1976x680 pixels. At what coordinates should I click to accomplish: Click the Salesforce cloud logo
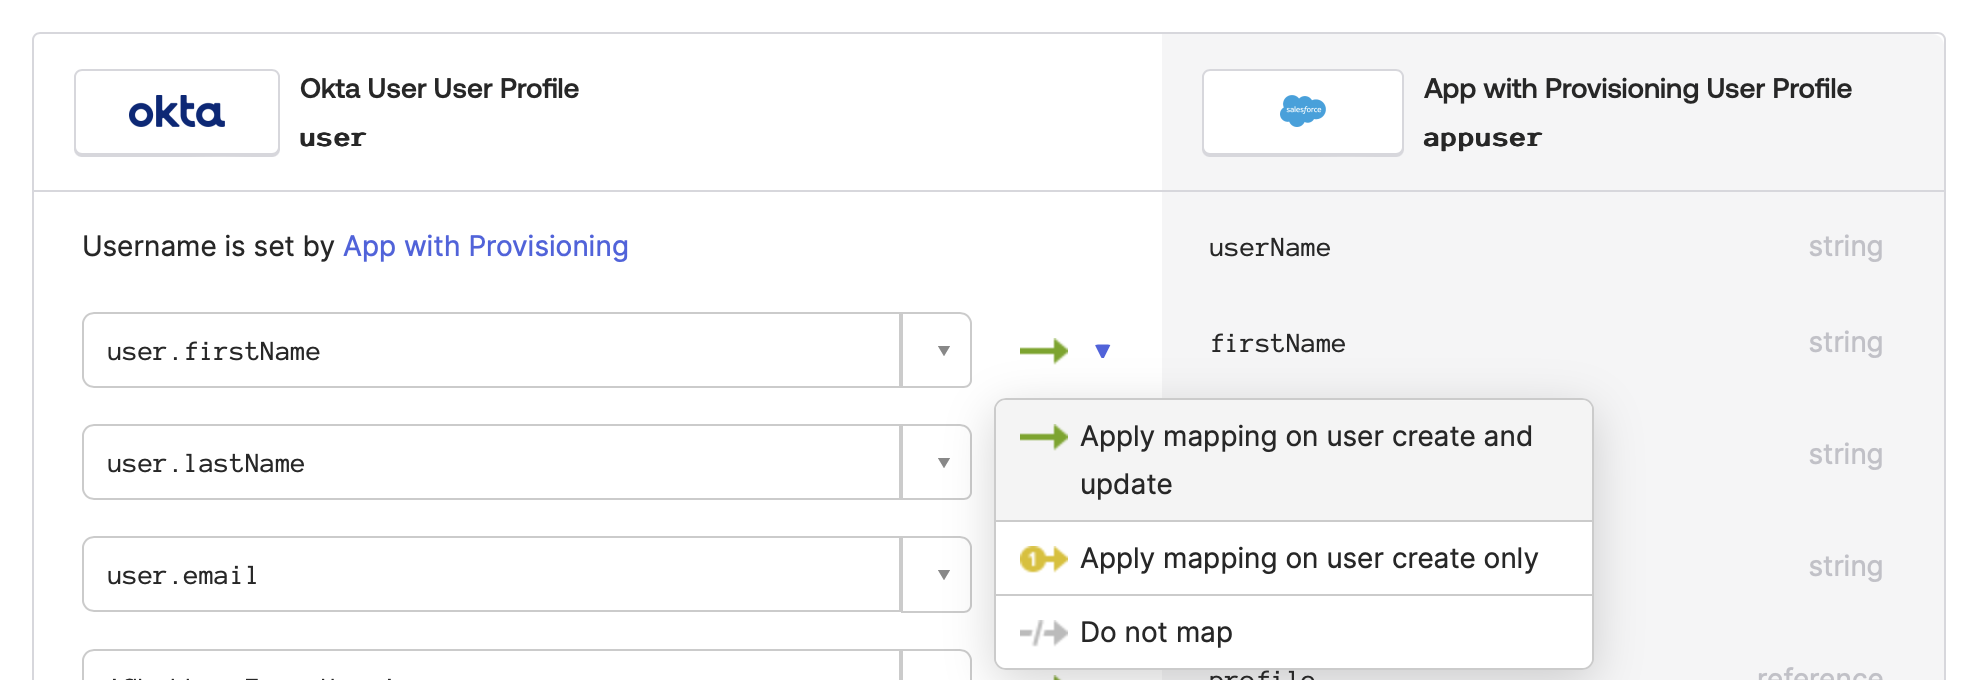click(1302, 111)
